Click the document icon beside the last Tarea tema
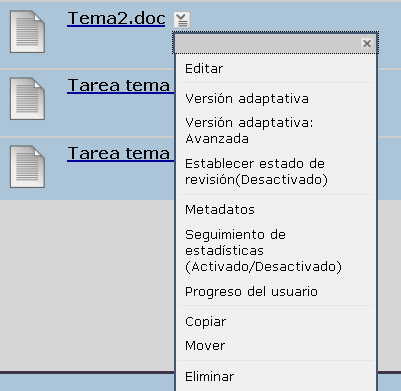The width and height of the screenshot is (401, 391). click(27, 167)
